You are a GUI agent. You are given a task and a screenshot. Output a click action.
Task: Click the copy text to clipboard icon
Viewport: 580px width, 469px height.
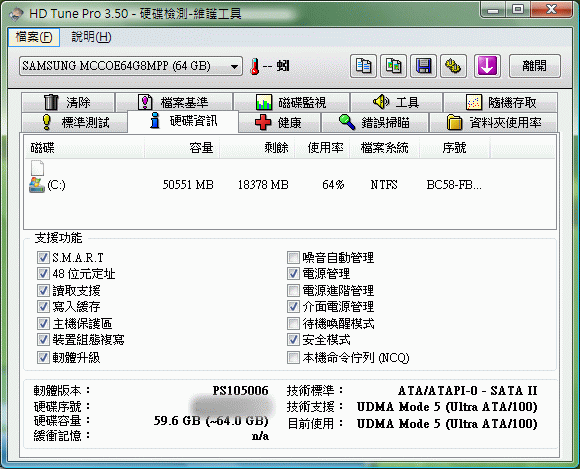363,66
